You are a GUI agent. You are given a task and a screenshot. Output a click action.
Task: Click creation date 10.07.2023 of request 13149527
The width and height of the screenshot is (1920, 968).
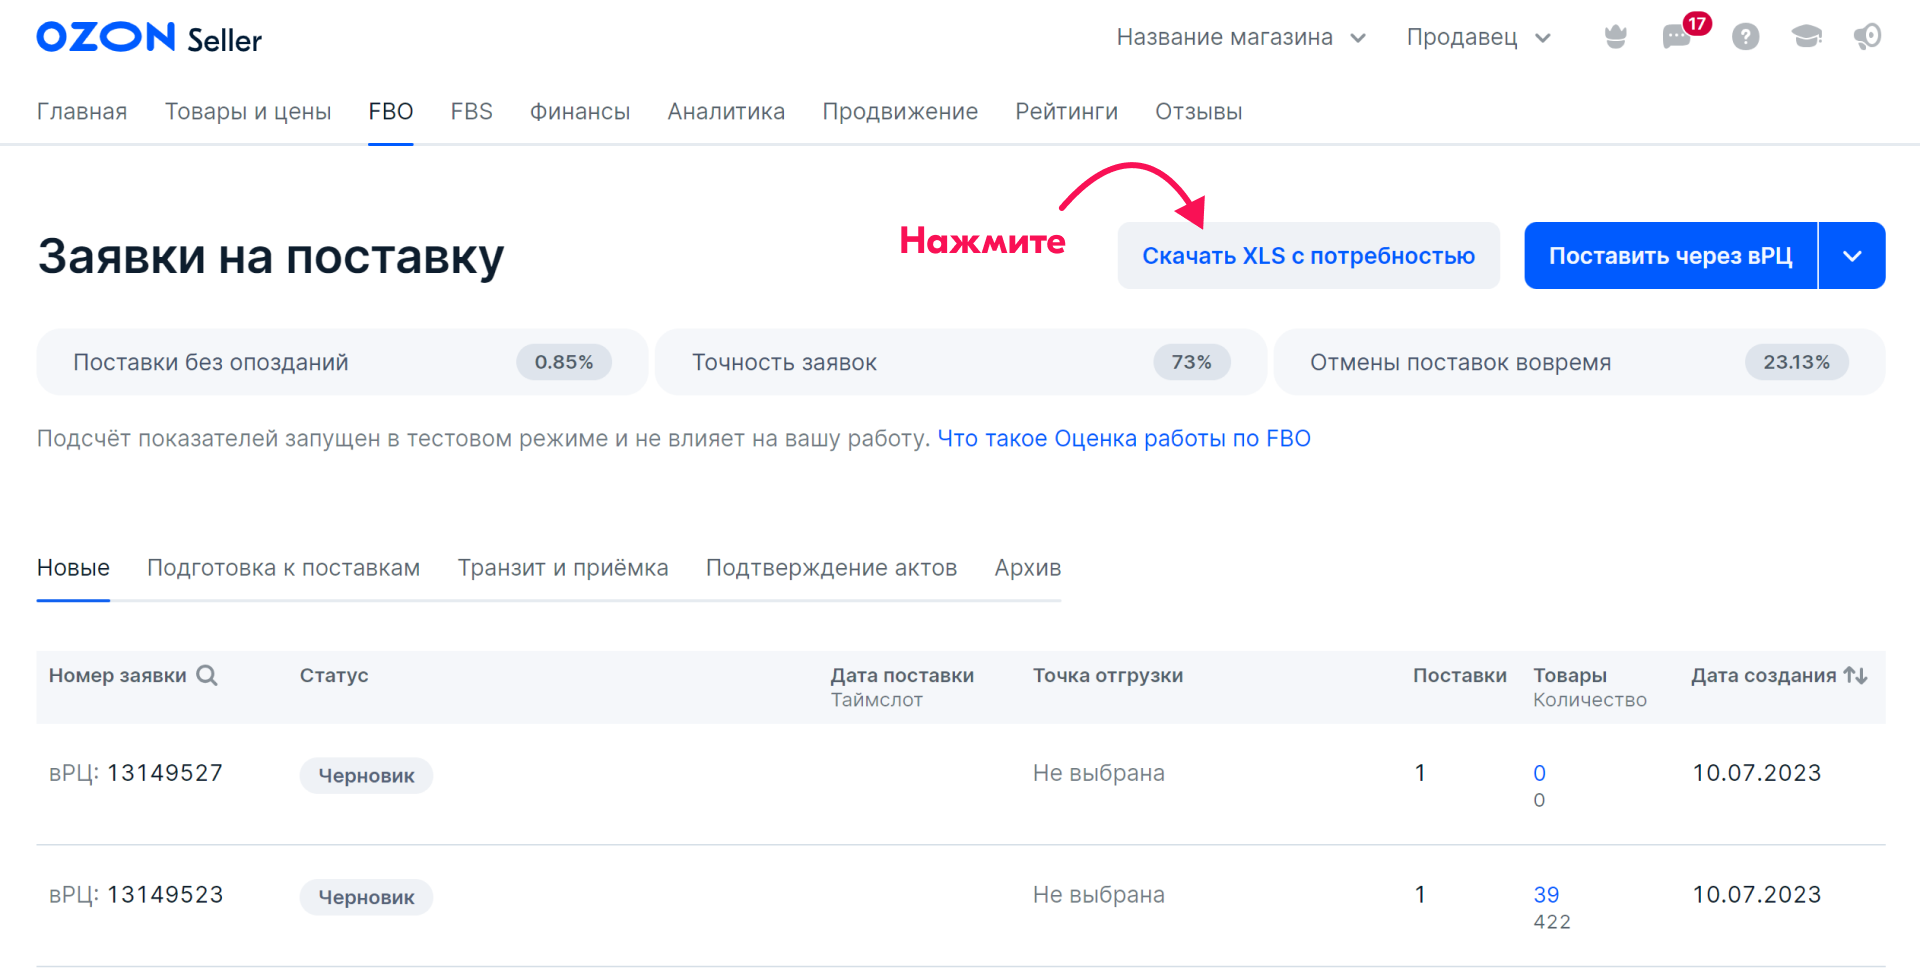(1757, 773)
